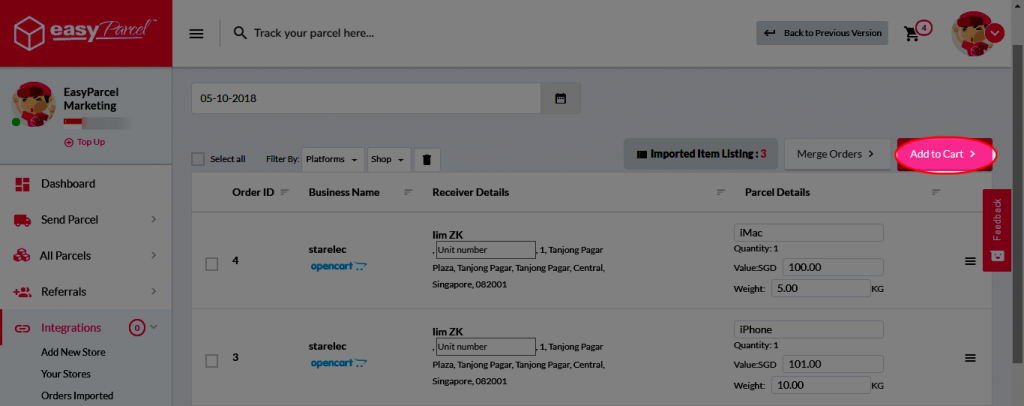Click weight field showing 5.00
This screenshot has width=1024, height=406.
821,288
